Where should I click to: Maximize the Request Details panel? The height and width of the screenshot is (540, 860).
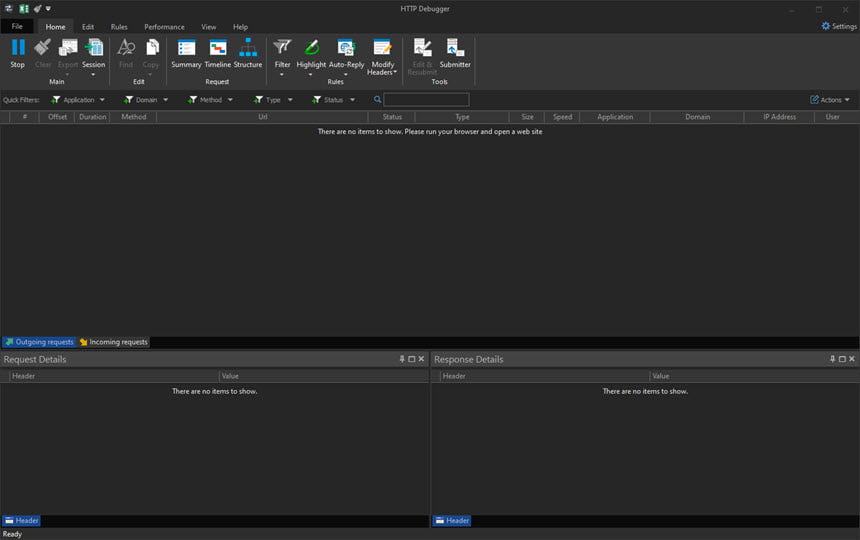point(411,359)
